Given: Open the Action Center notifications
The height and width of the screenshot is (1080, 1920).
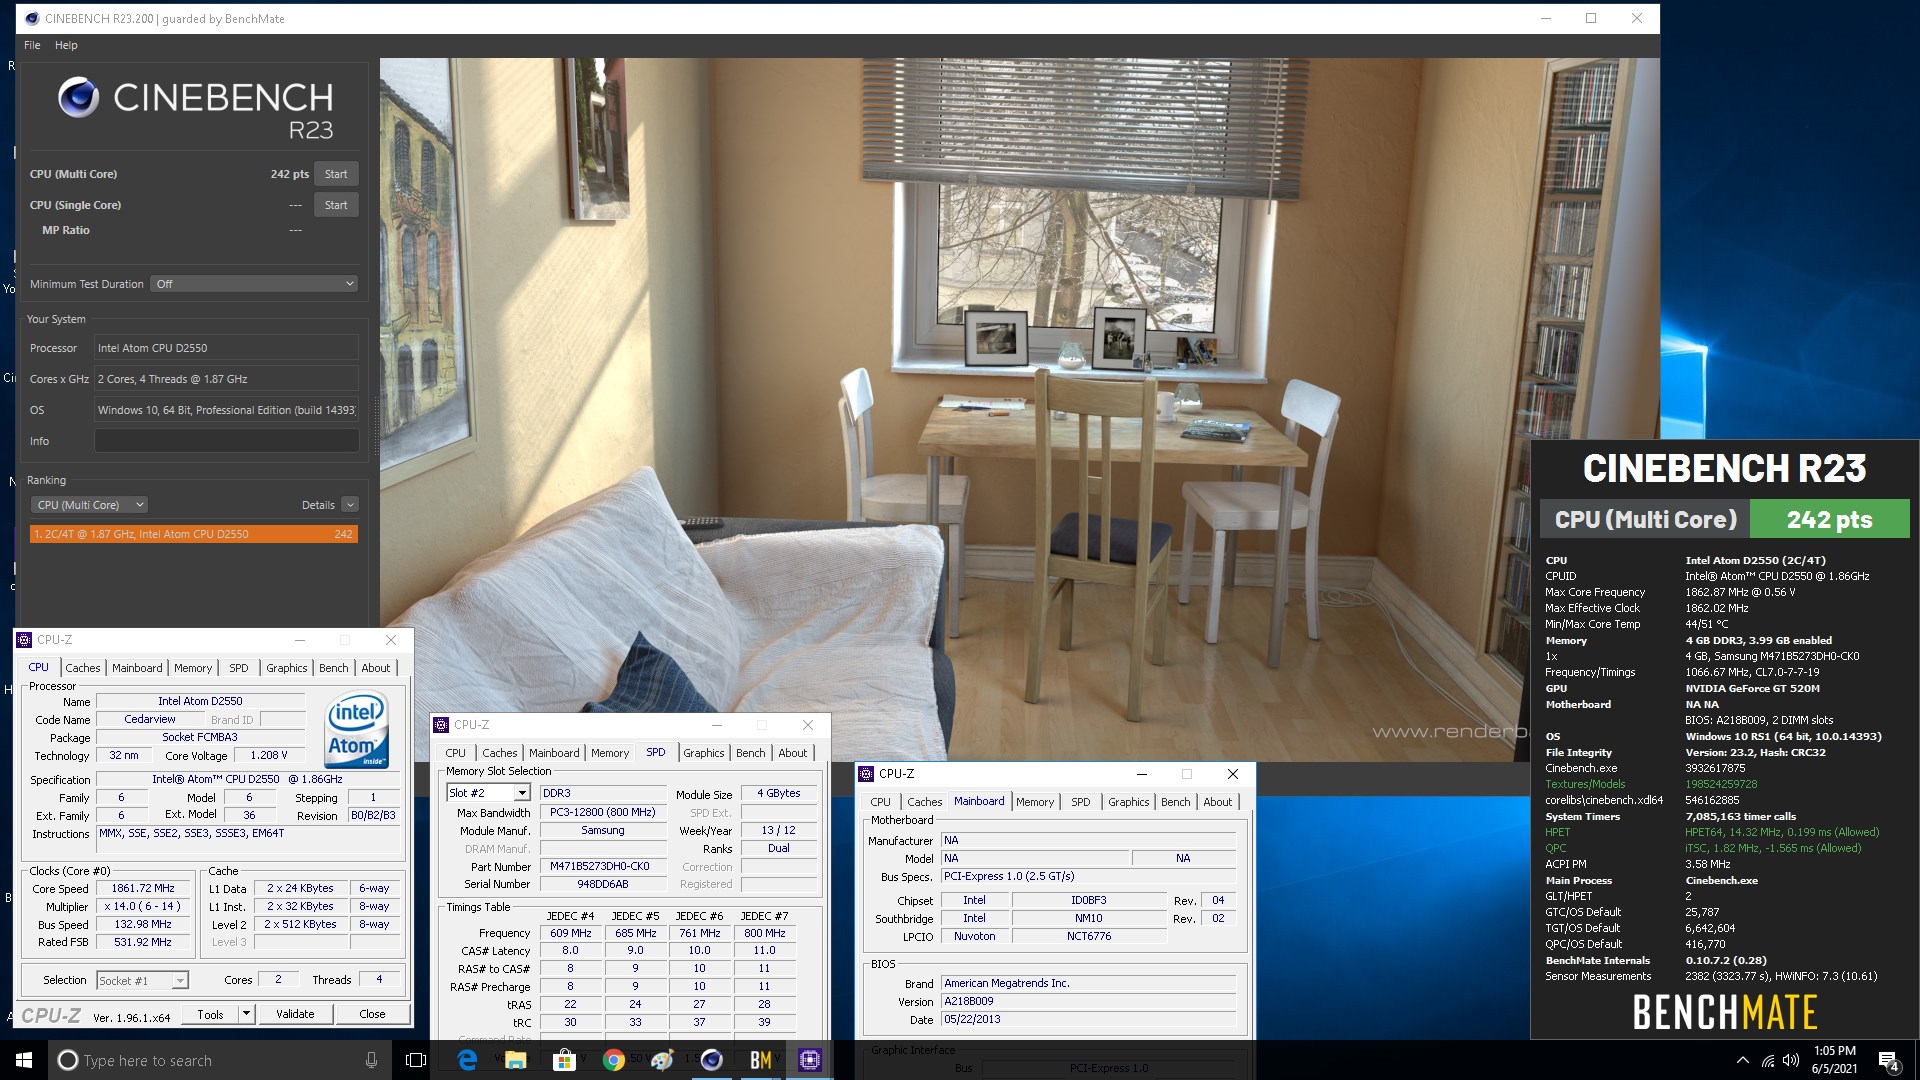Looking at the screenshot, I should click(x=1889, y=1060).
